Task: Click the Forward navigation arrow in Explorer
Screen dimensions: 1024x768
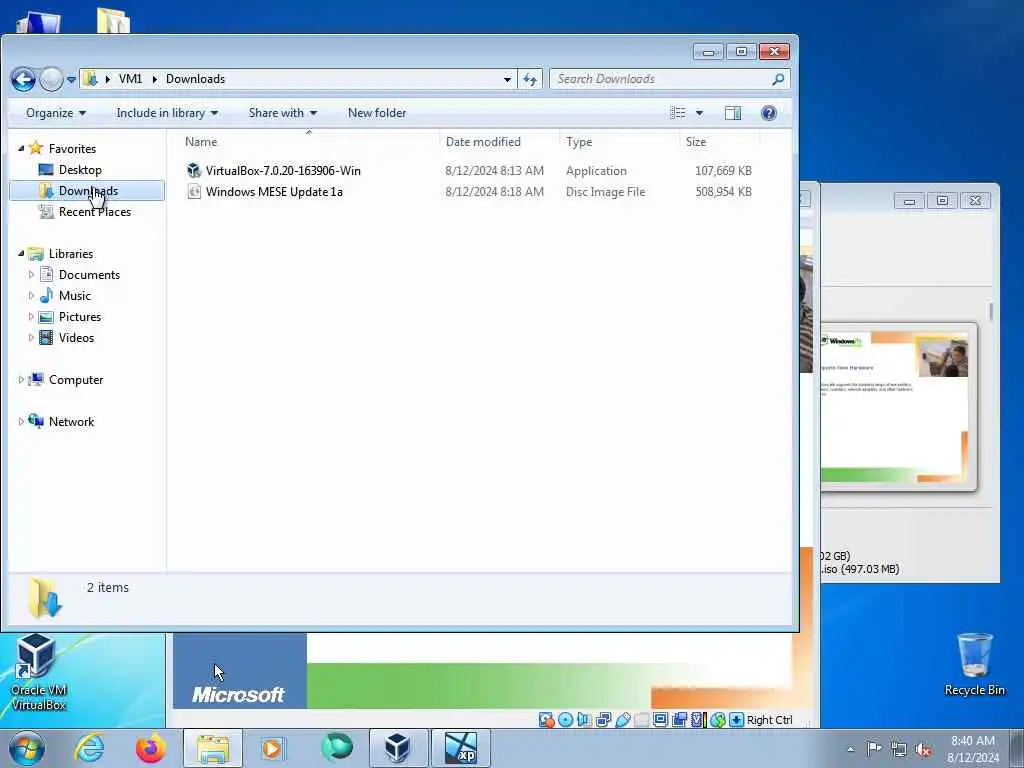Action: 51,80
